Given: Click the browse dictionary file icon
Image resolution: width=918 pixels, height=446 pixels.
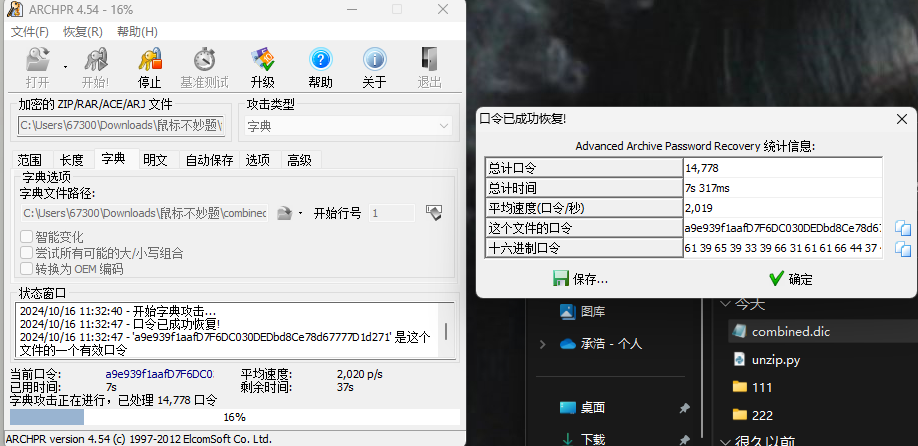Looking at the screenshot, I should (x=285, y=213).
